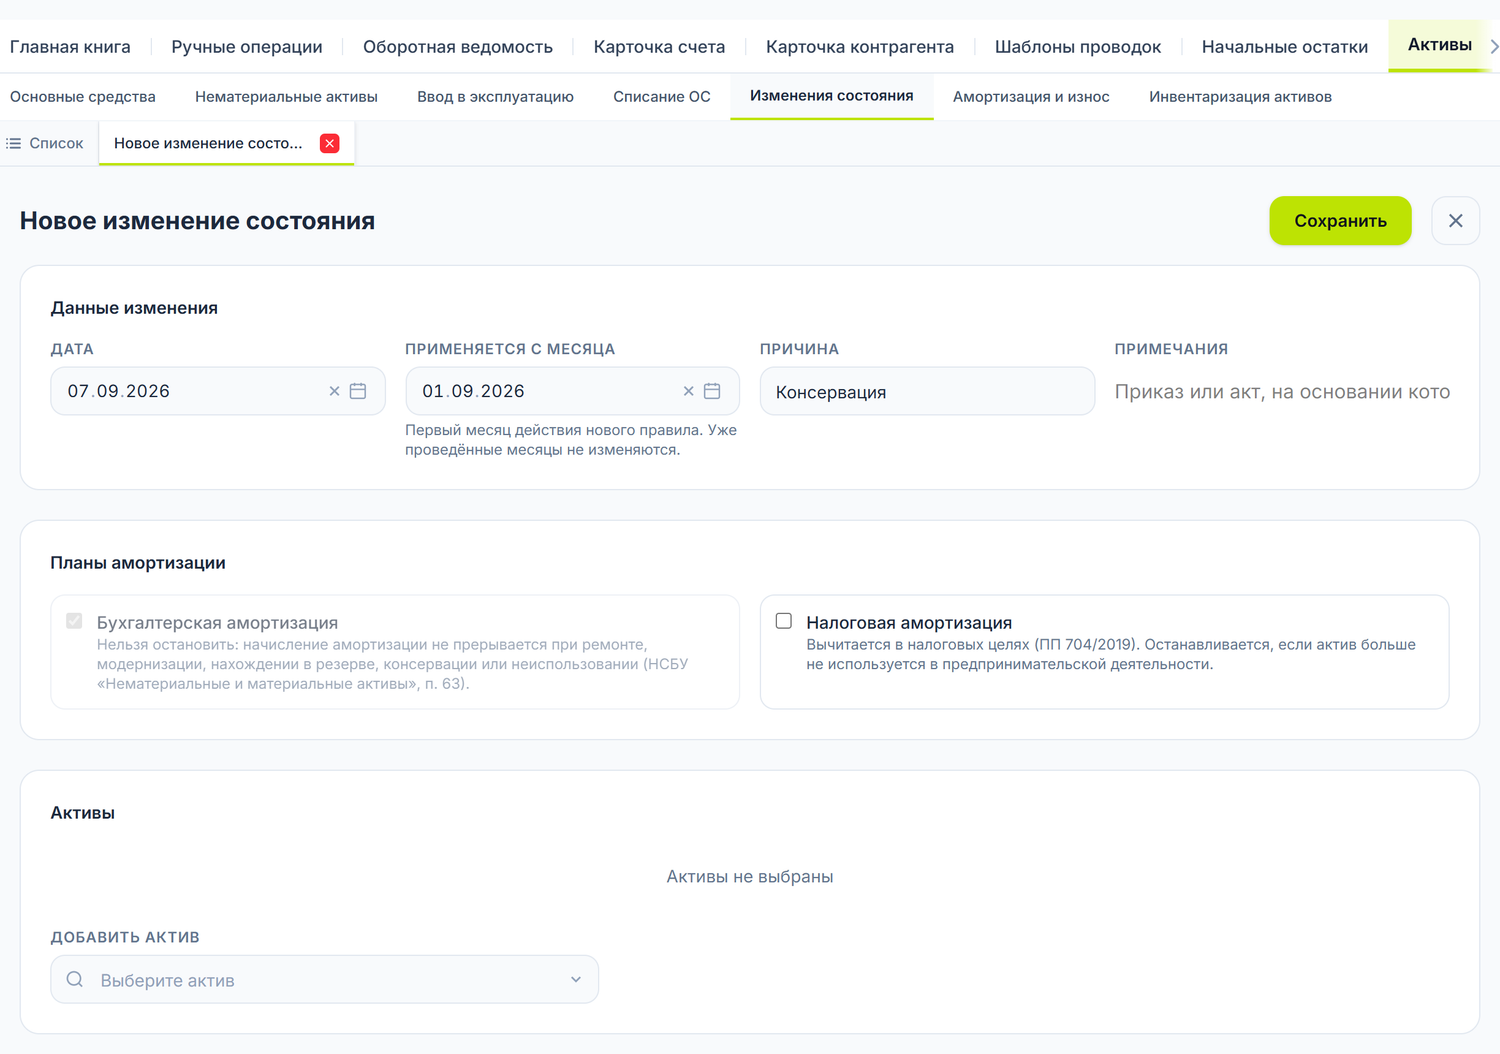The height and width of the screenshot is (1054, 1500).
Task: Close the Новое изменение состояния tab via red X
Action: tap(330, 143)
